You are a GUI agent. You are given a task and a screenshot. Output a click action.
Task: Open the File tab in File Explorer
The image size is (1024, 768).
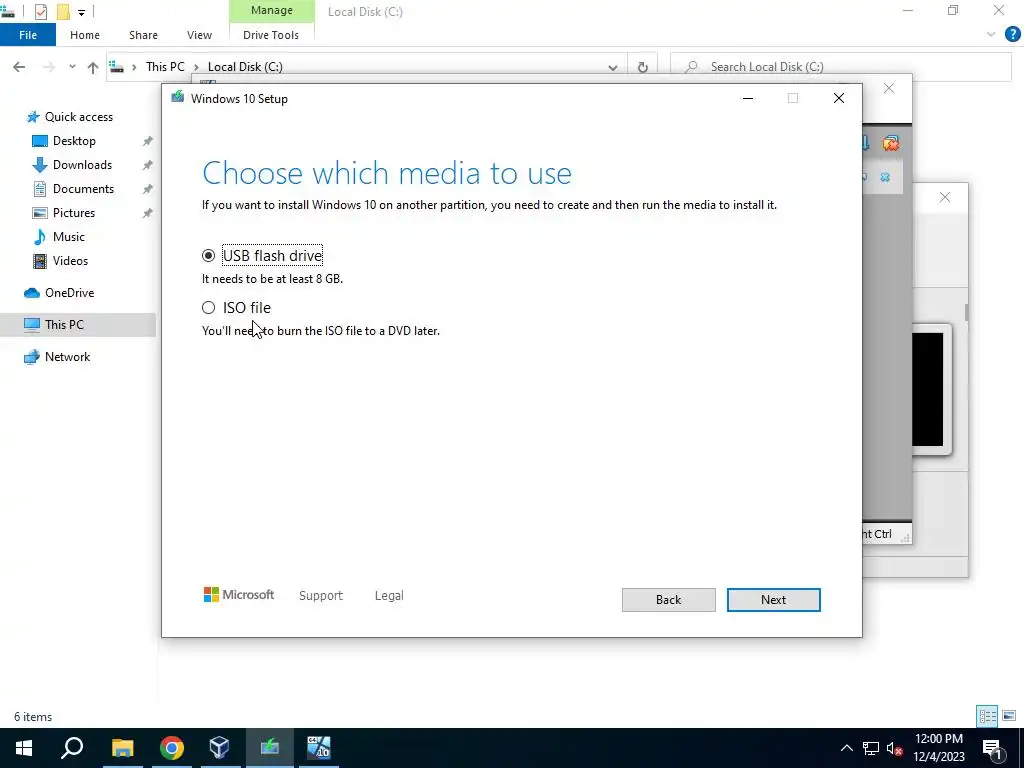27,35
